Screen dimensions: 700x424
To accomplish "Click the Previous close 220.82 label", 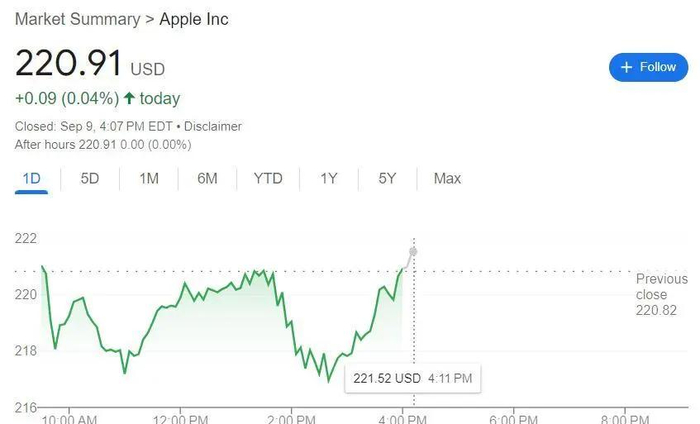I will [661, 294].
